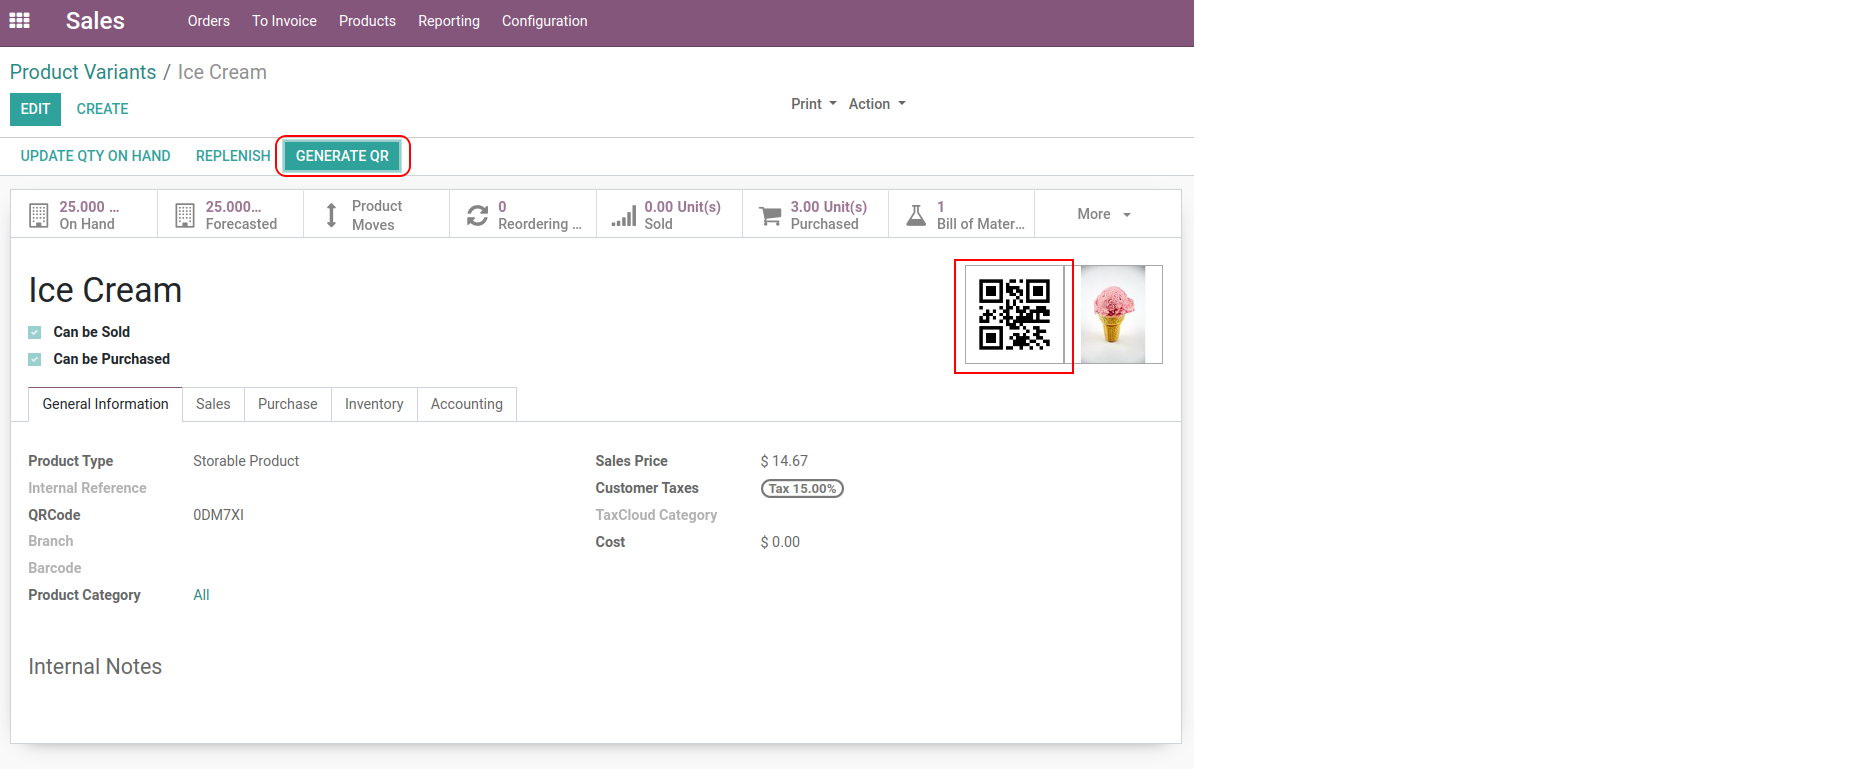Open the apps grid menu icon
The image size is (1861, 769).
[x=19, y=20]
